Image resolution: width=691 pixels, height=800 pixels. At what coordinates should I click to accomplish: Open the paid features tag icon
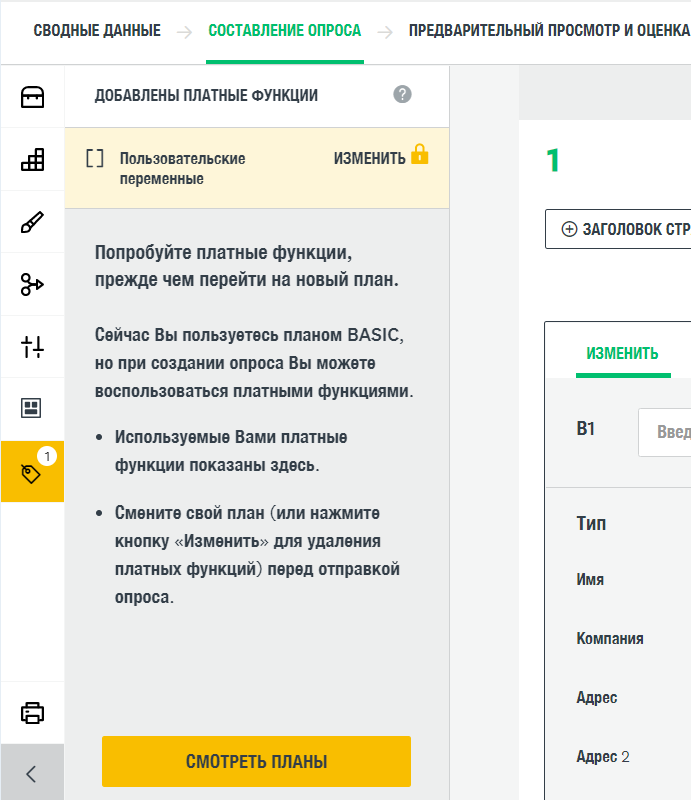[32, 472]
